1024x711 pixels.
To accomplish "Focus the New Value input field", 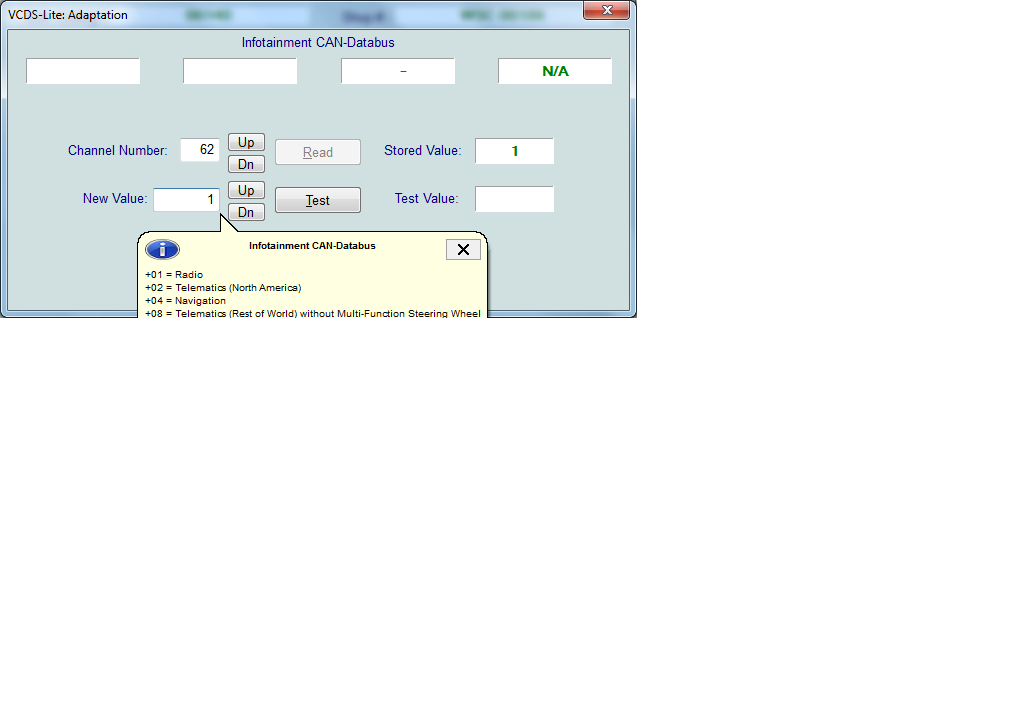I will 186,199.
